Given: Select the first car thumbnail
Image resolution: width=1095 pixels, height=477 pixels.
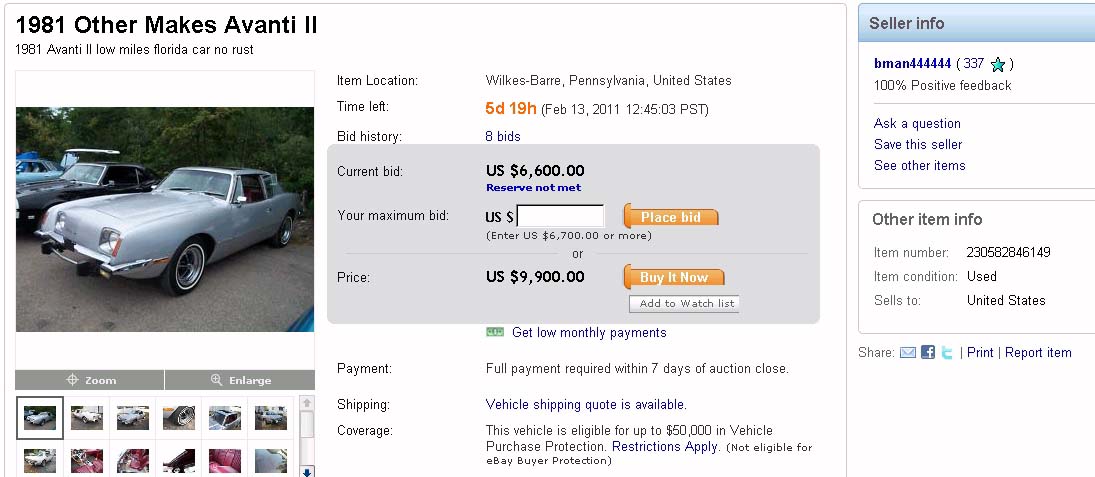Looking at the screenshot, I should pyautogui.click(x=40, y=418).
